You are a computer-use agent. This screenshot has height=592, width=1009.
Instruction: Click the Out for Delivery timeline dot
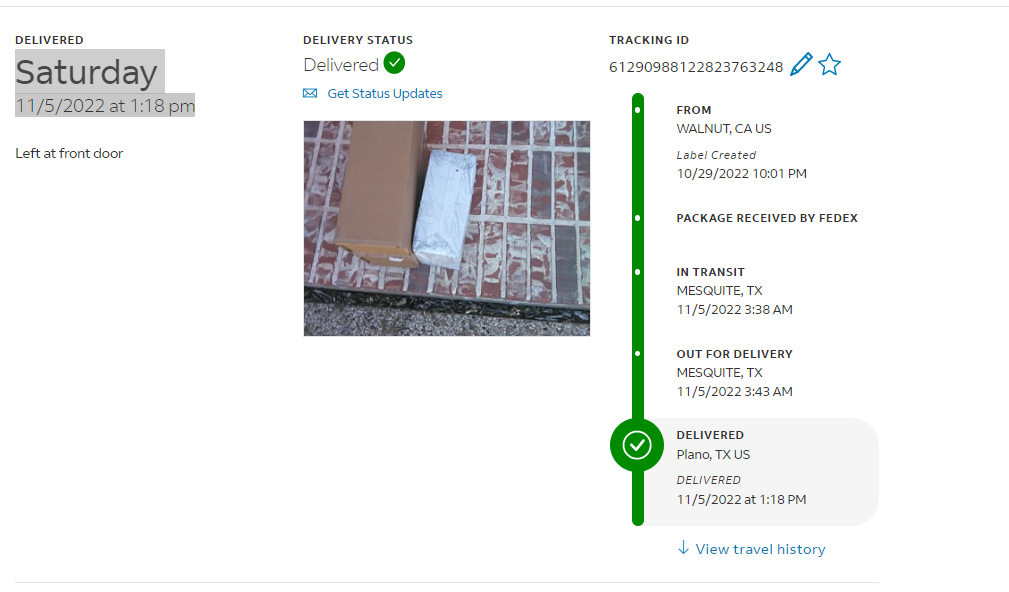(638, 354)
